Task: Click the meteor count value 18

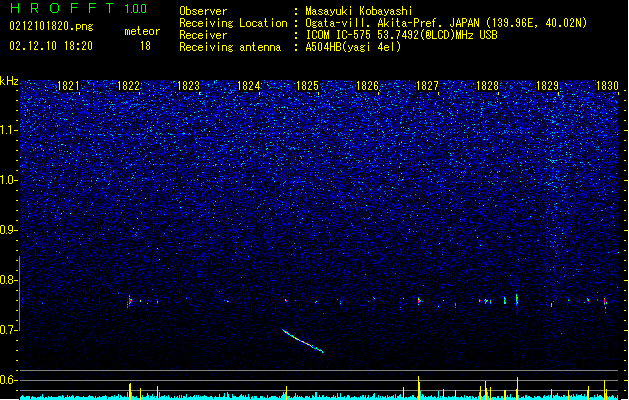Action: (145, 46)
